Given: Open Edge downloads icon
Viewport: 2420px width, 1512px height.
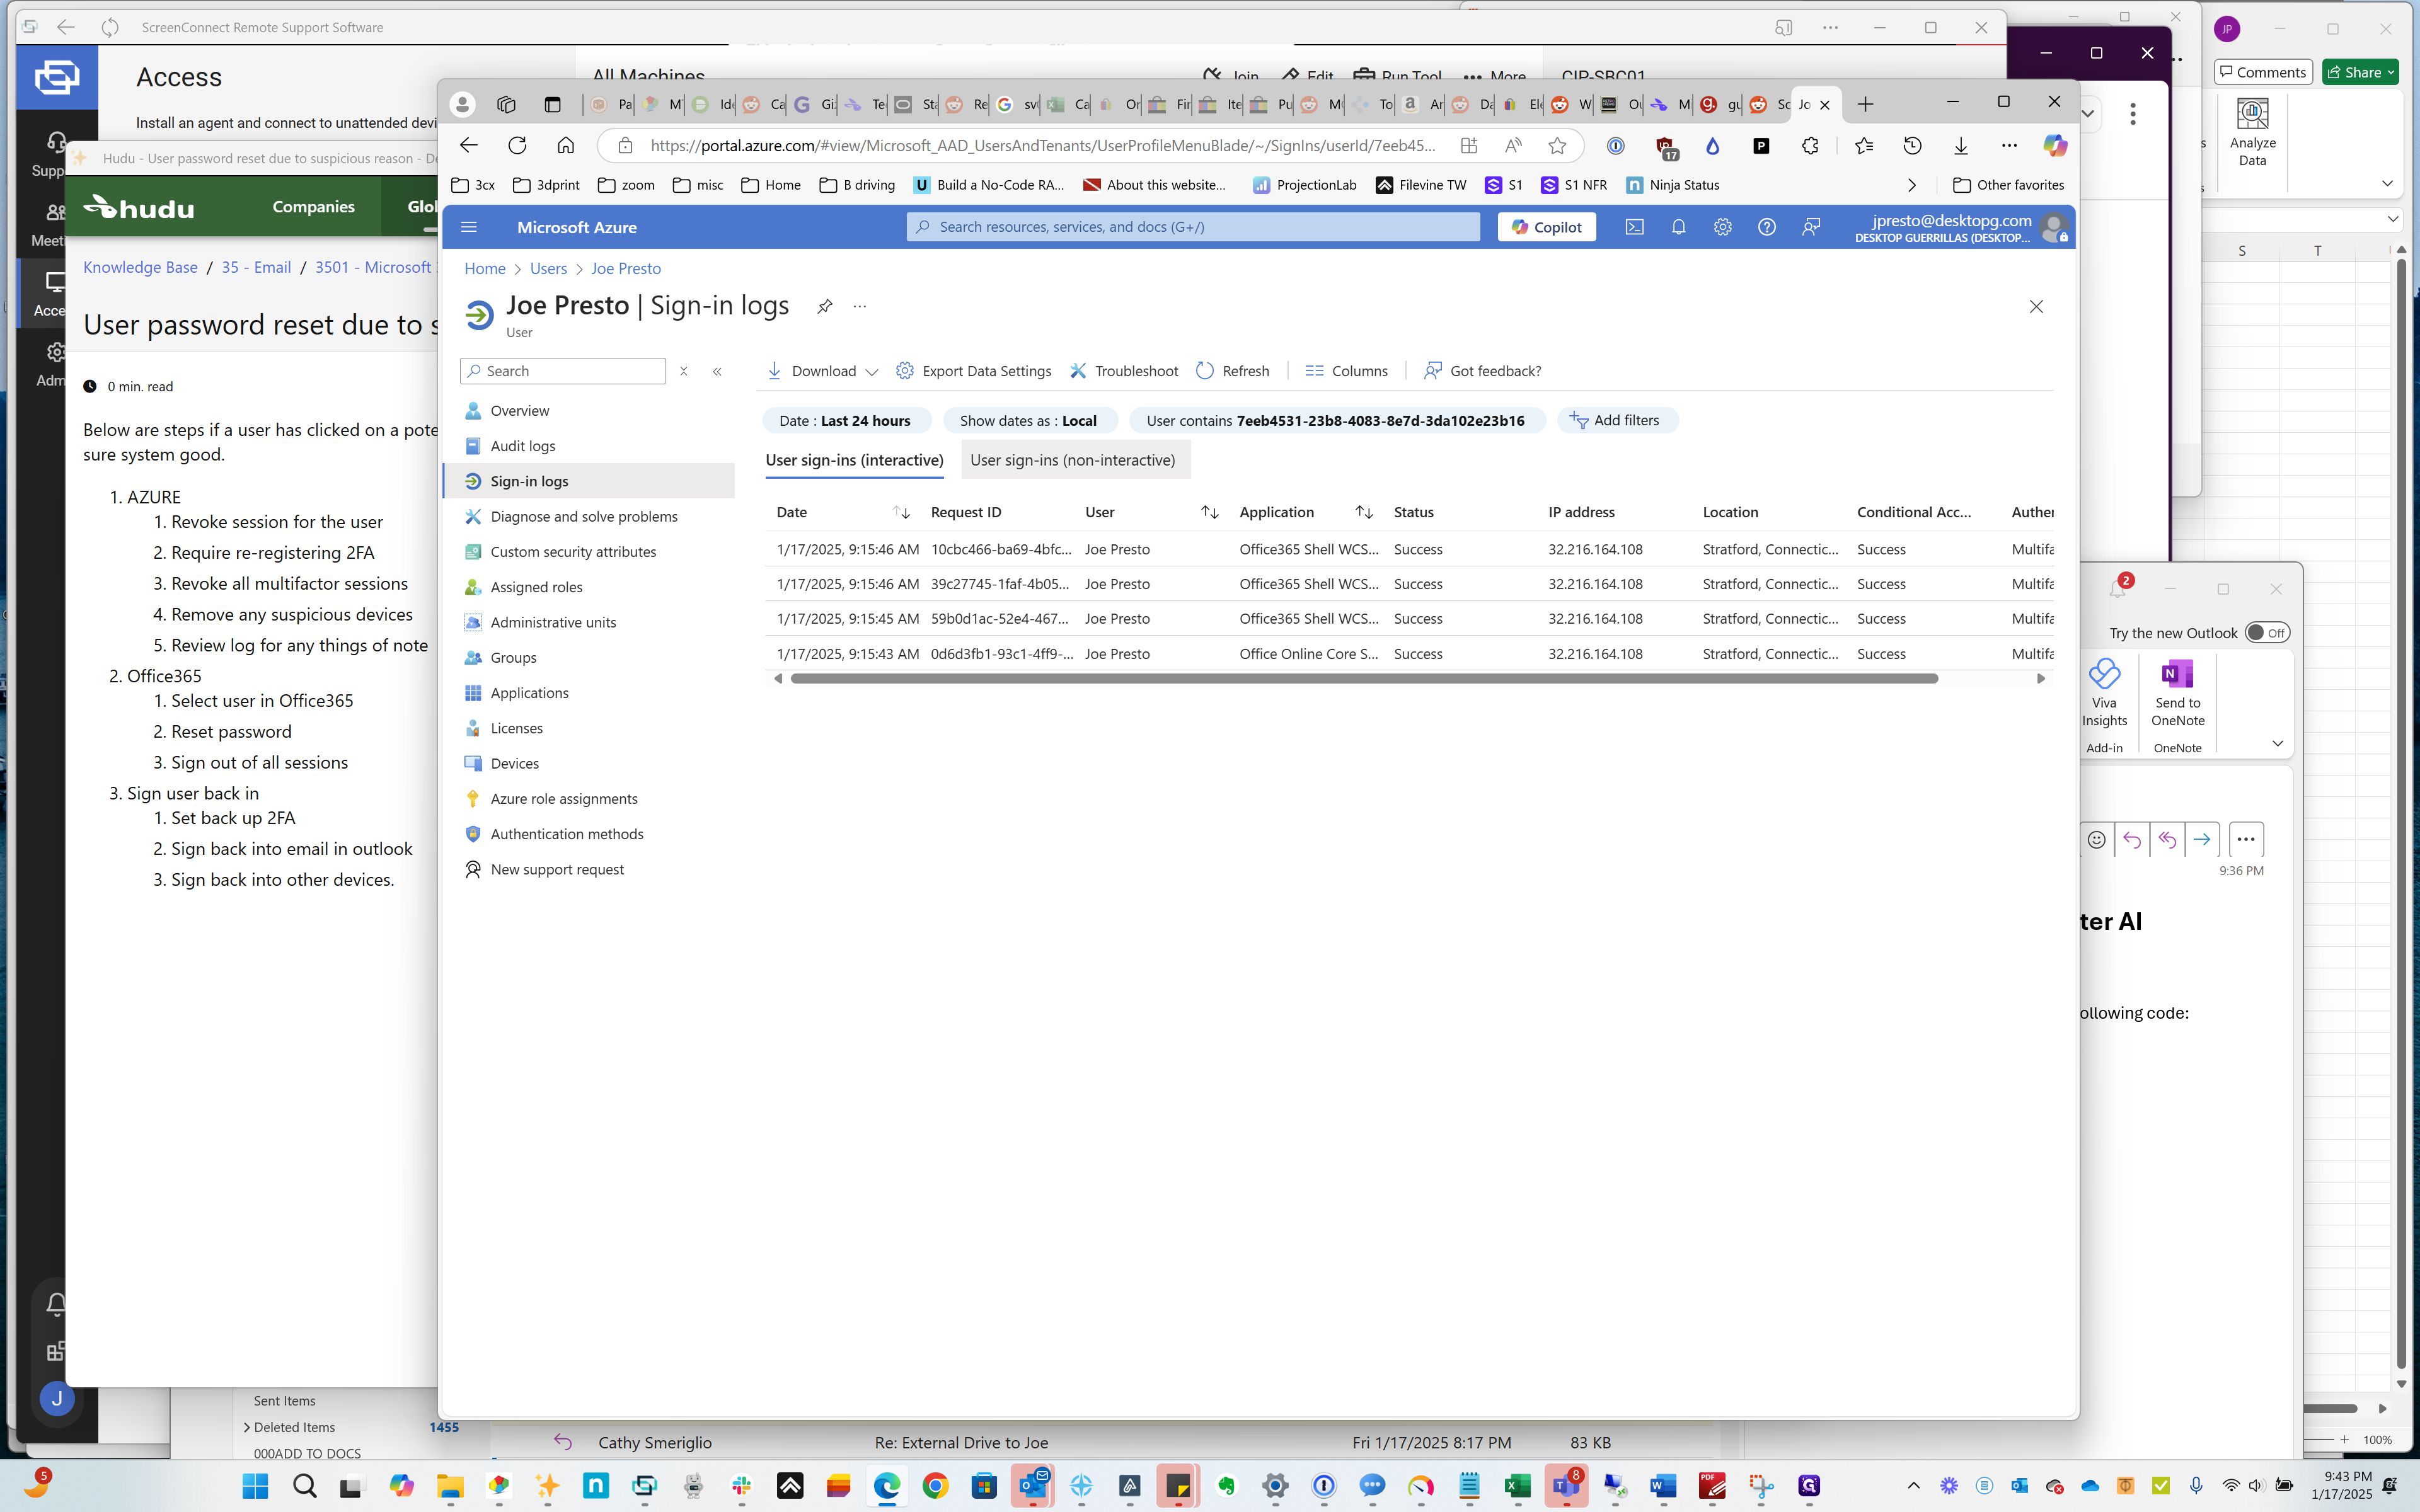Looking at the screenshot, I should 1961,146.
